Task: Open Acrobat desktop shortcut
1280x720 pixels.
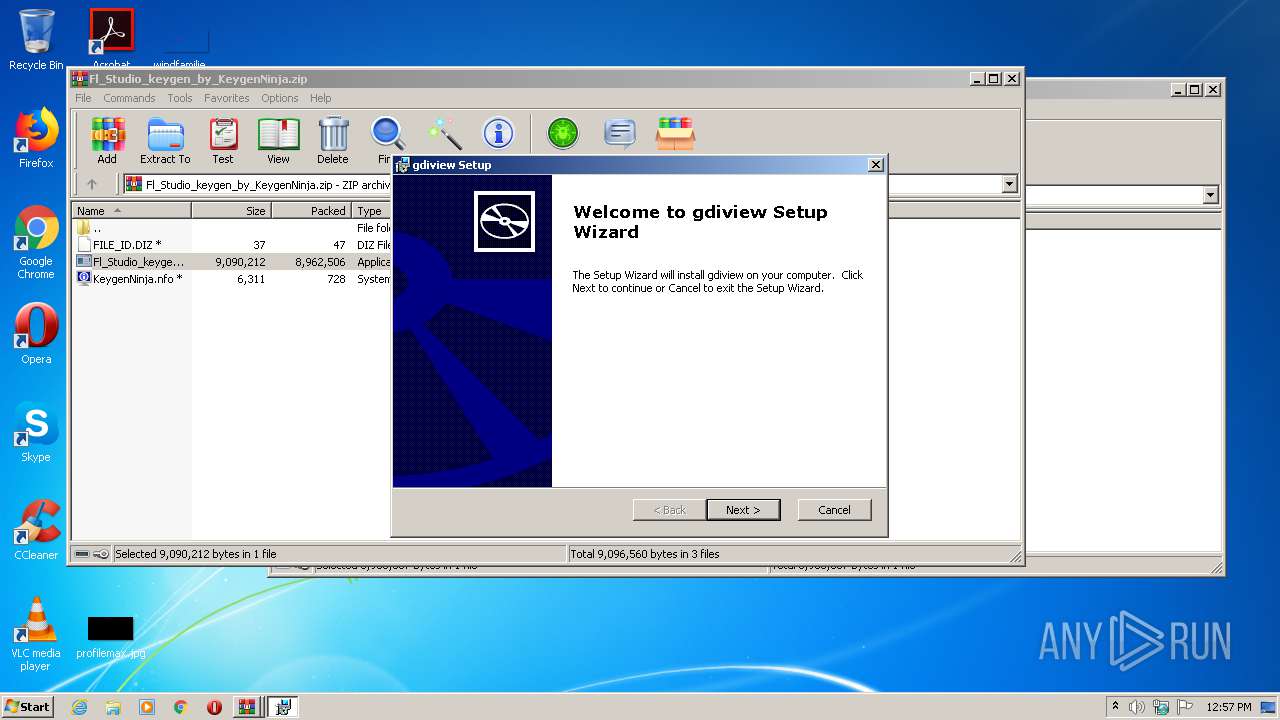Action: pos(111,40)
